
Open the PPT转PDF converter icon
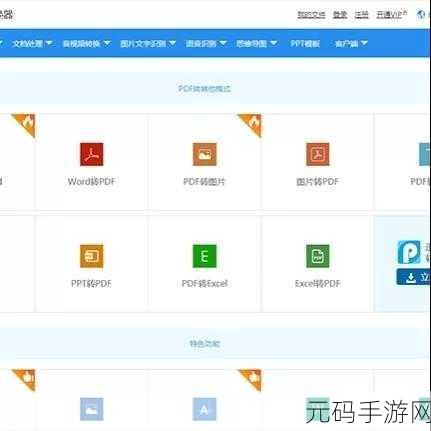coord(92,256)
